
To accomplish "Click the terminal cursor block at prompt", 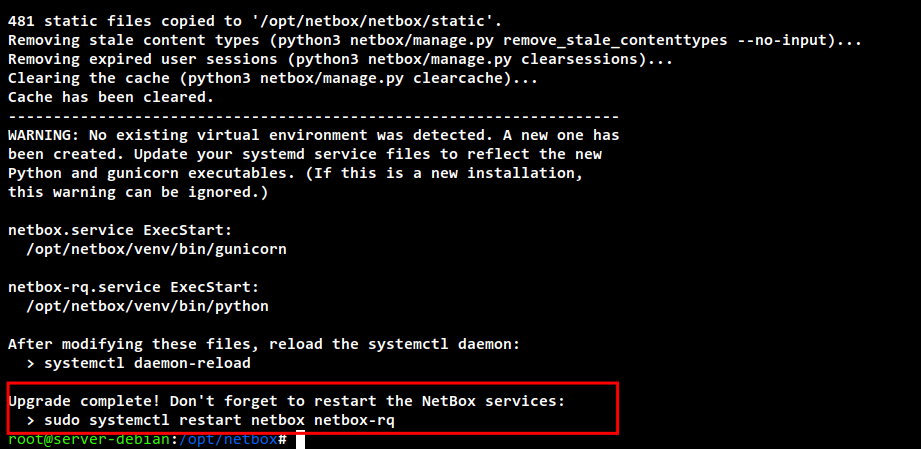I will (x=300, y=440).
